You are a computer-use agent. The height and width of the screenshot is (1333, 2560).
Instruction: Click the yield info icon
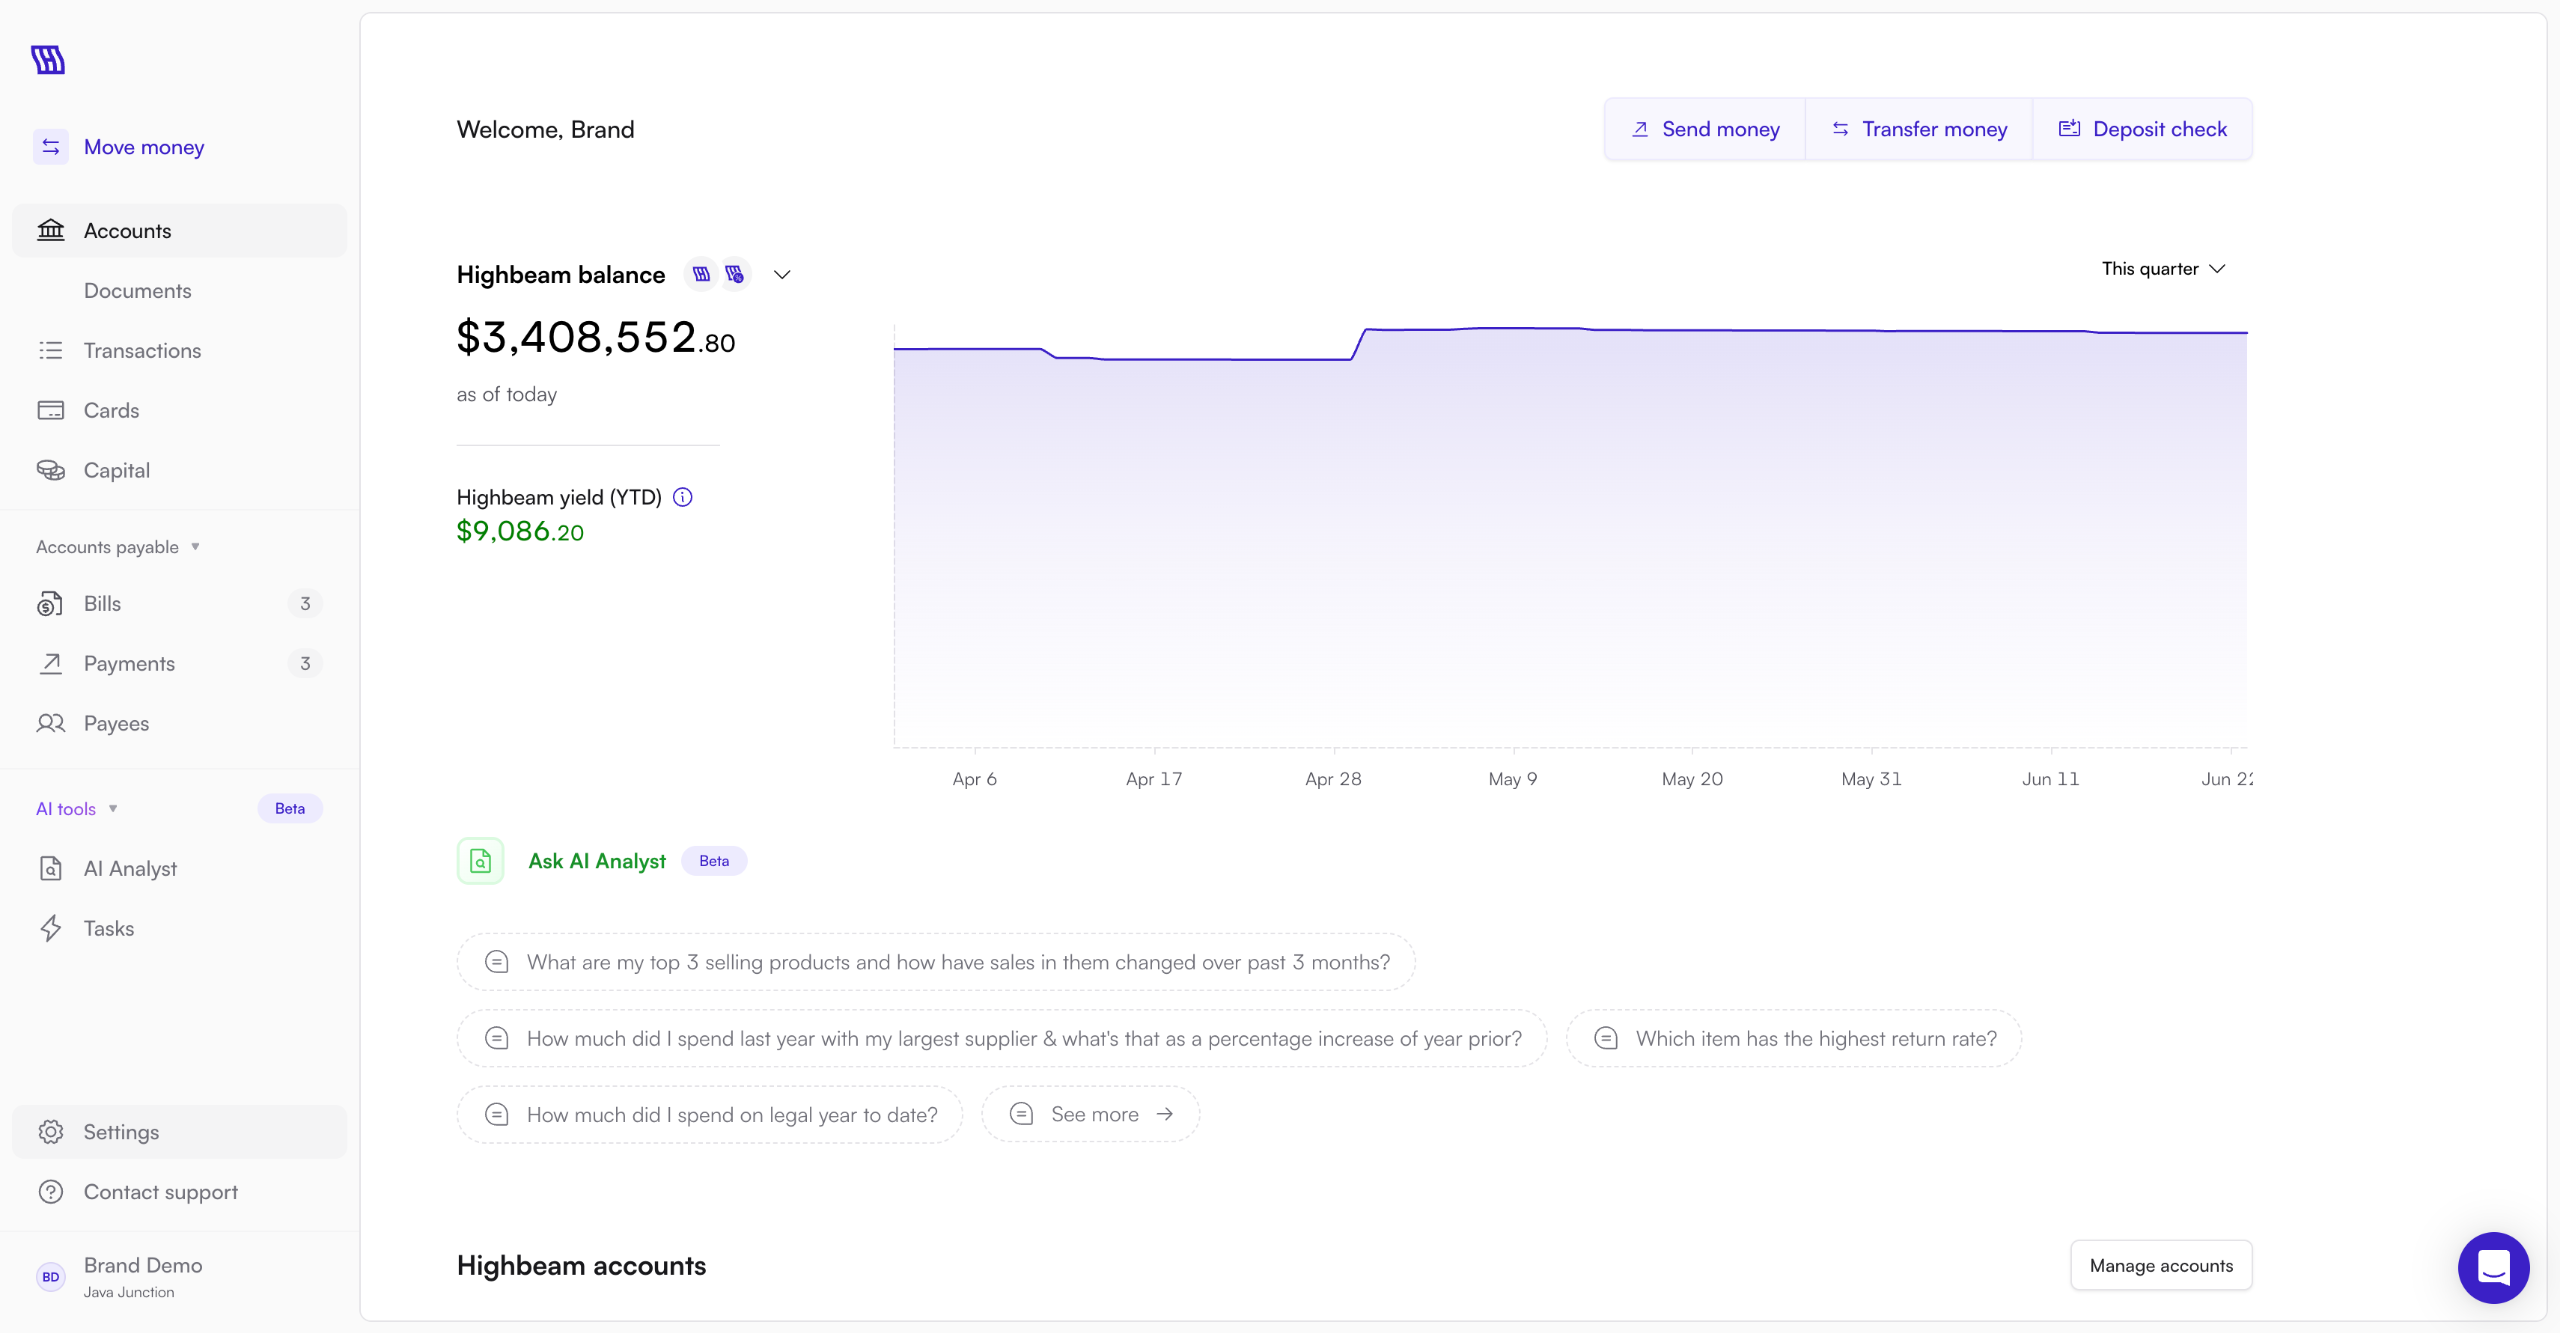pos(683,497)
